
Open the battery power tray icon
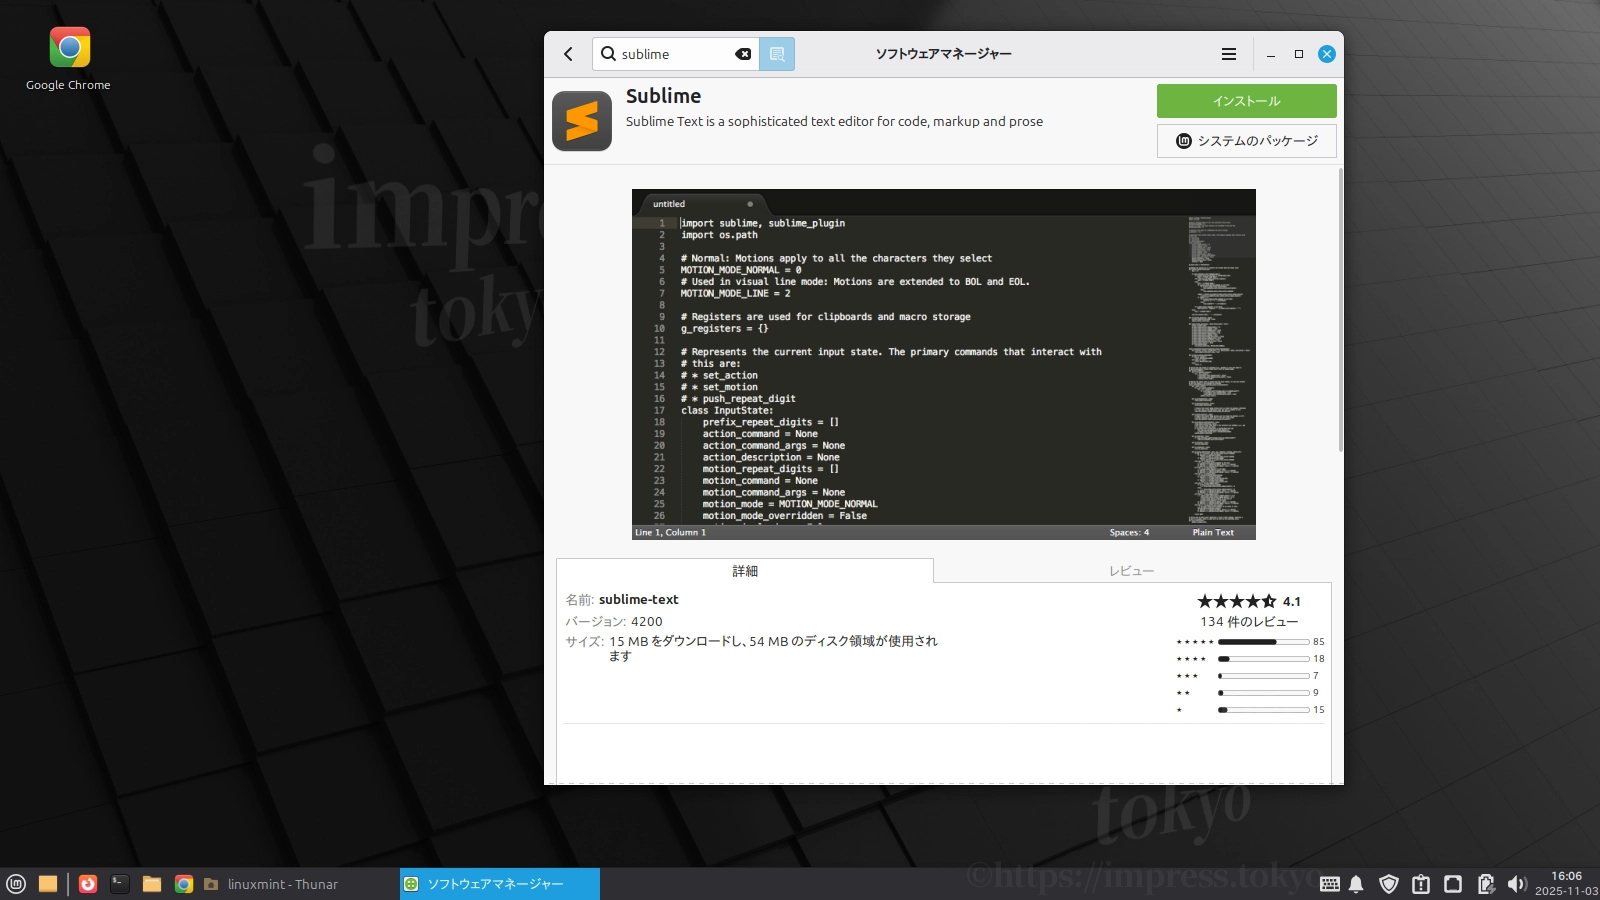pos(1486,884)
